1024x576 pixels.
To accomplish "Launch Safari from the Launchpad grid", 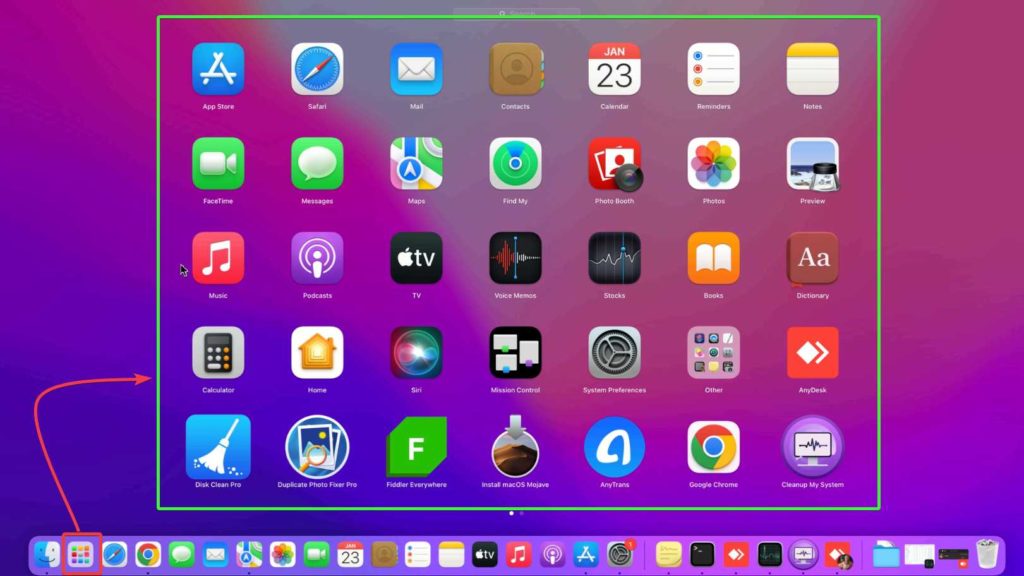I will coord(317,69).
